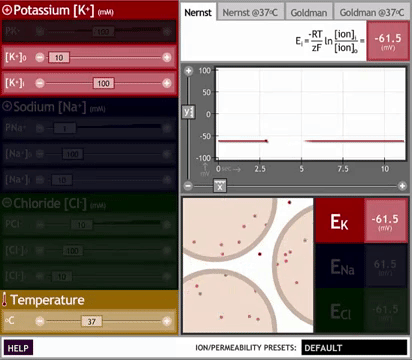Click the x-axis slider handle
The image size is (412, 360).
coord(220,186)
